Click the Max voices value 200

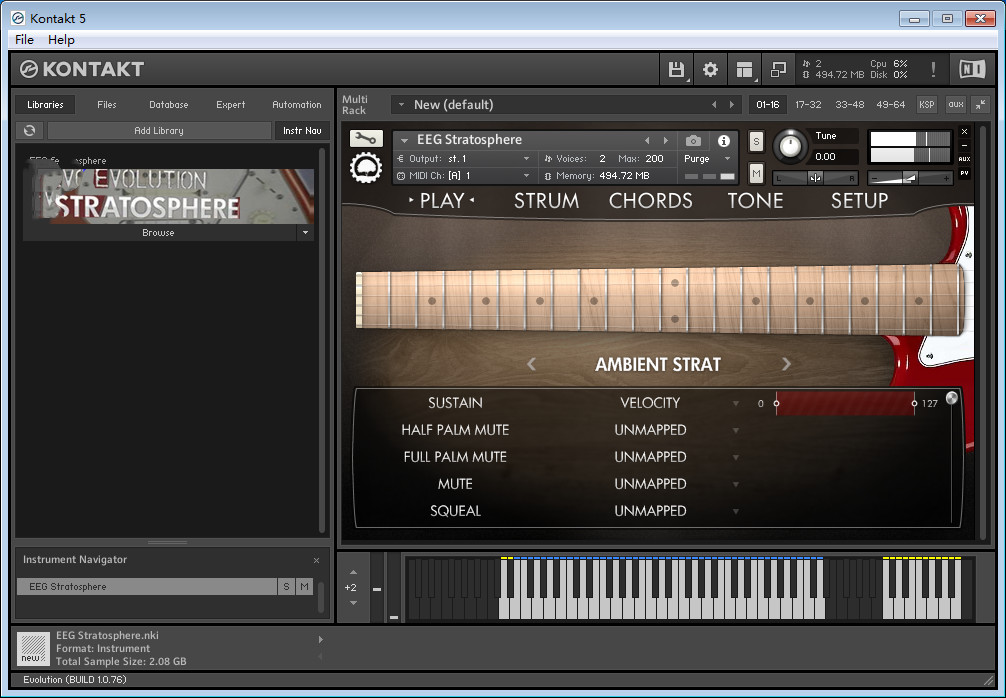(654, 158)
